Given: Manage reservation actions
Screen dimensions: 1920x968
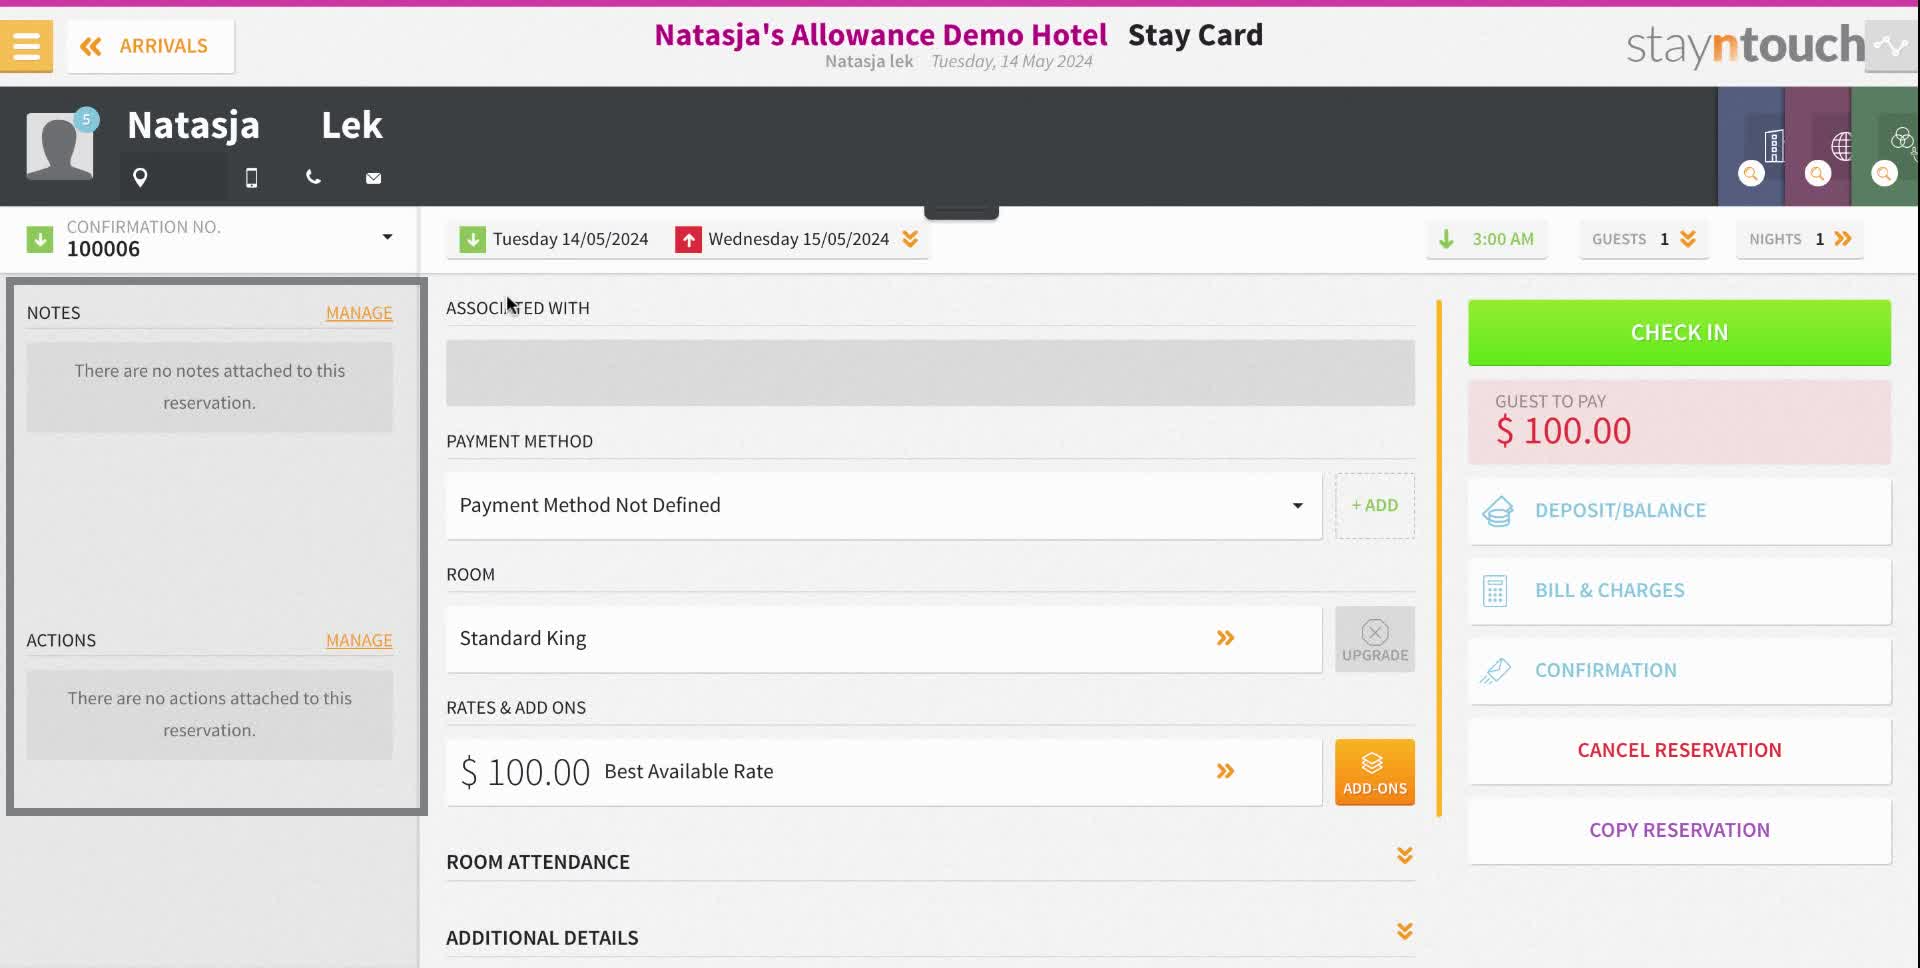Looking at the screenshot, I should [x=359, y=640].
